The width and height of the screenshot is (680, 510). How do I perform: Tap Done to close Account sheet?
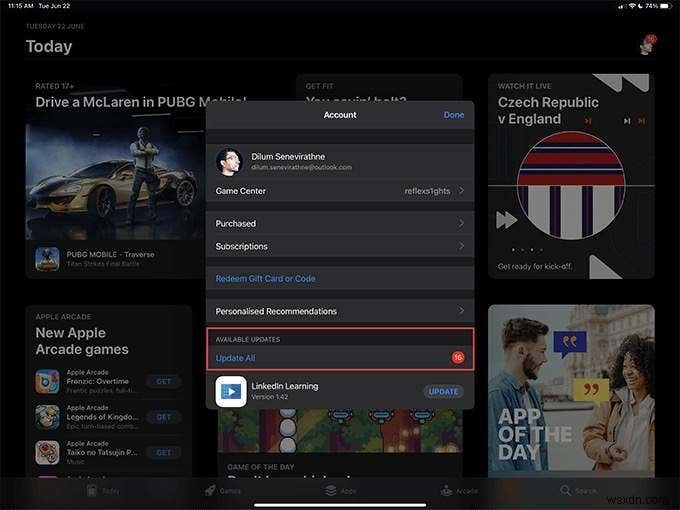(x=454, y=115)
